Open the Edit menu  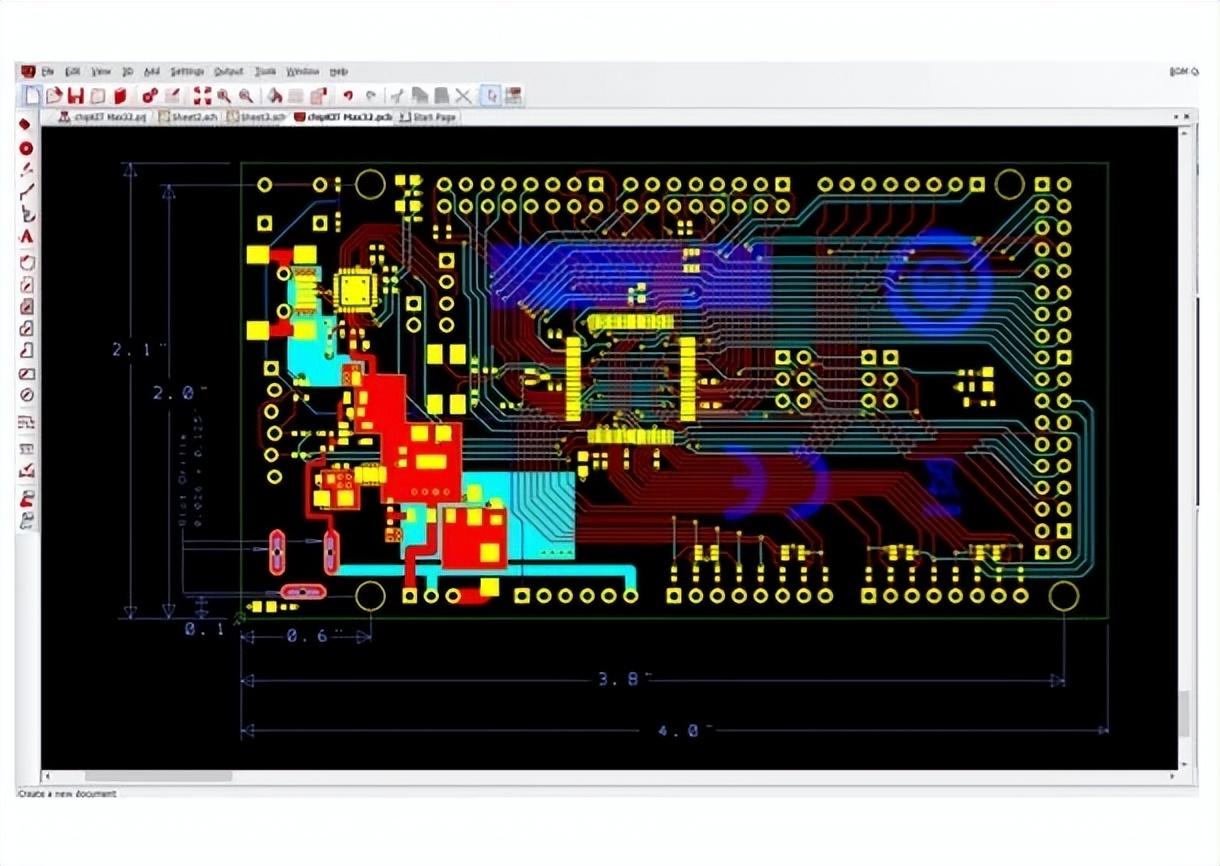tap(73, 72)
